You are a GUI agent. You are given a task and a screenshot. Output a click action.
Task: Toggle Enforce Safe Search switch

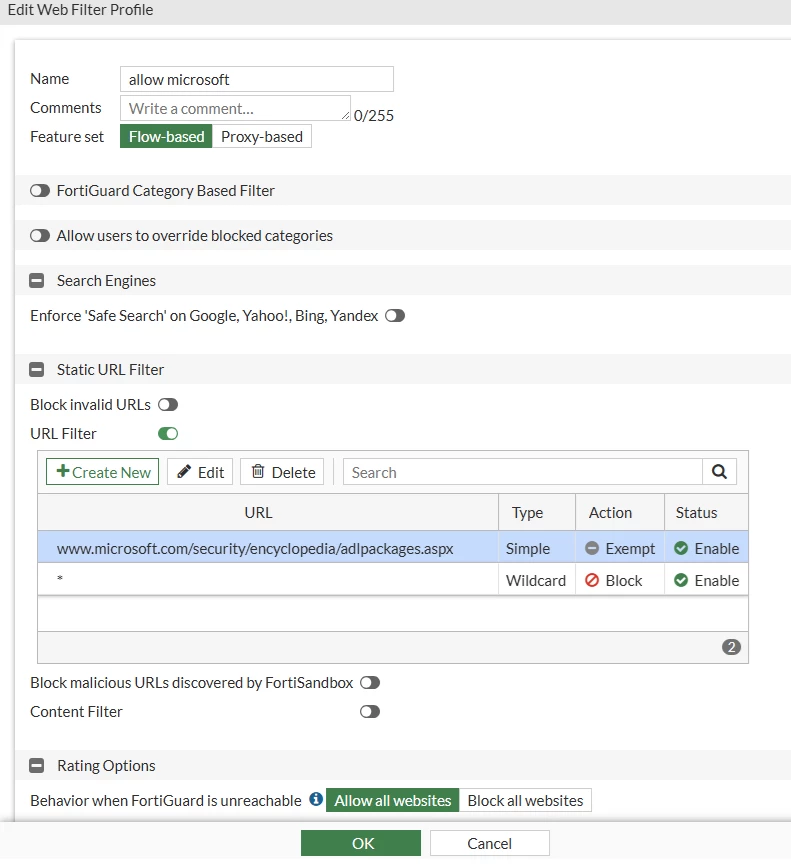tap(395, 316)
